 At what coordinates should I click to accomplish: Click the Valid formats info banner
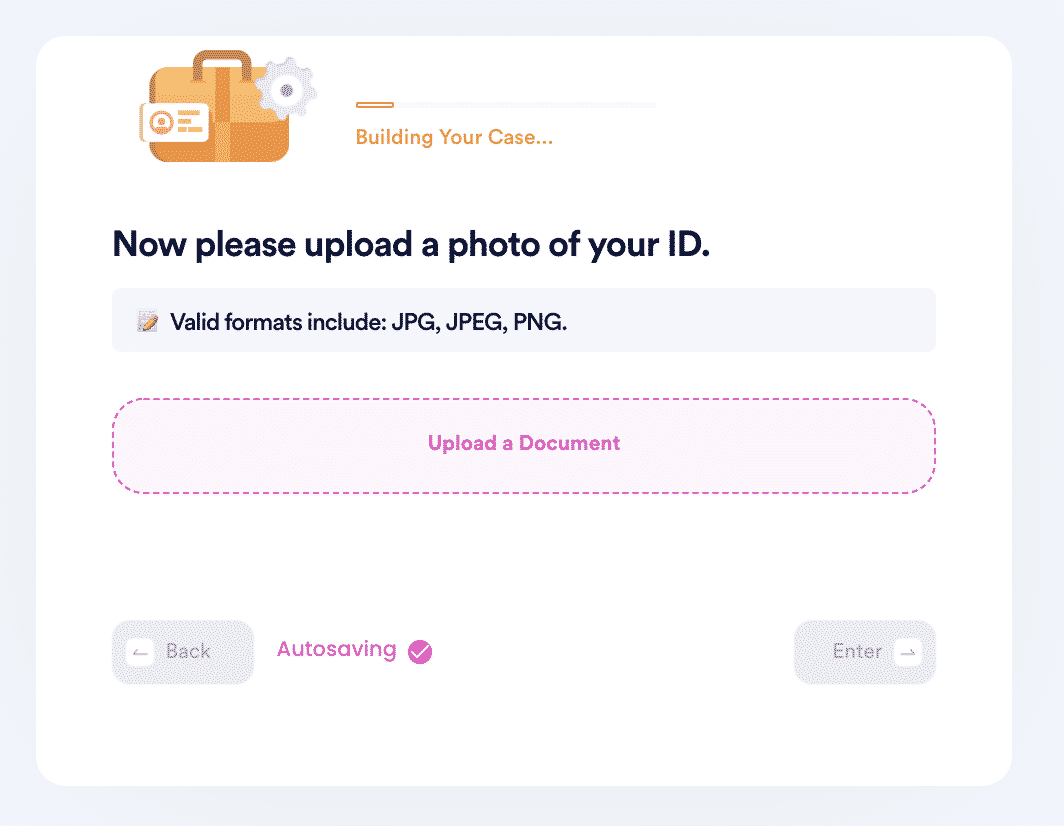(523, 320)
